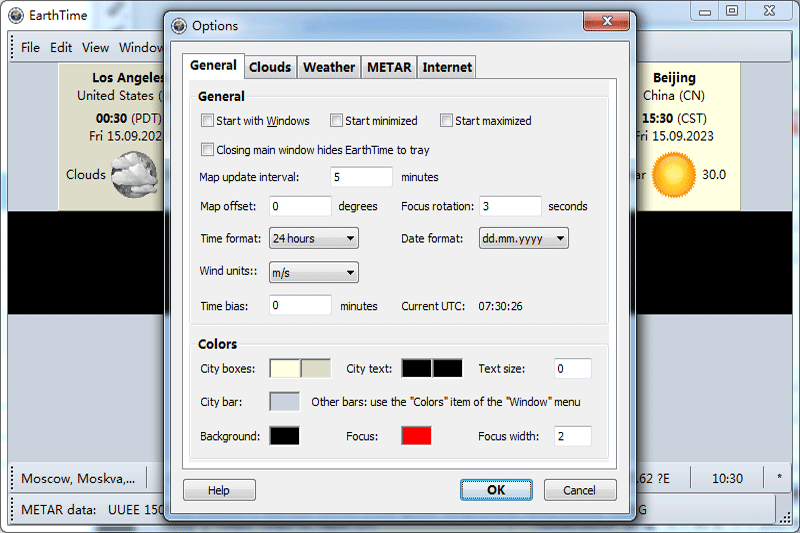Pick the red Focus color swatch

[x=416, y=436]
